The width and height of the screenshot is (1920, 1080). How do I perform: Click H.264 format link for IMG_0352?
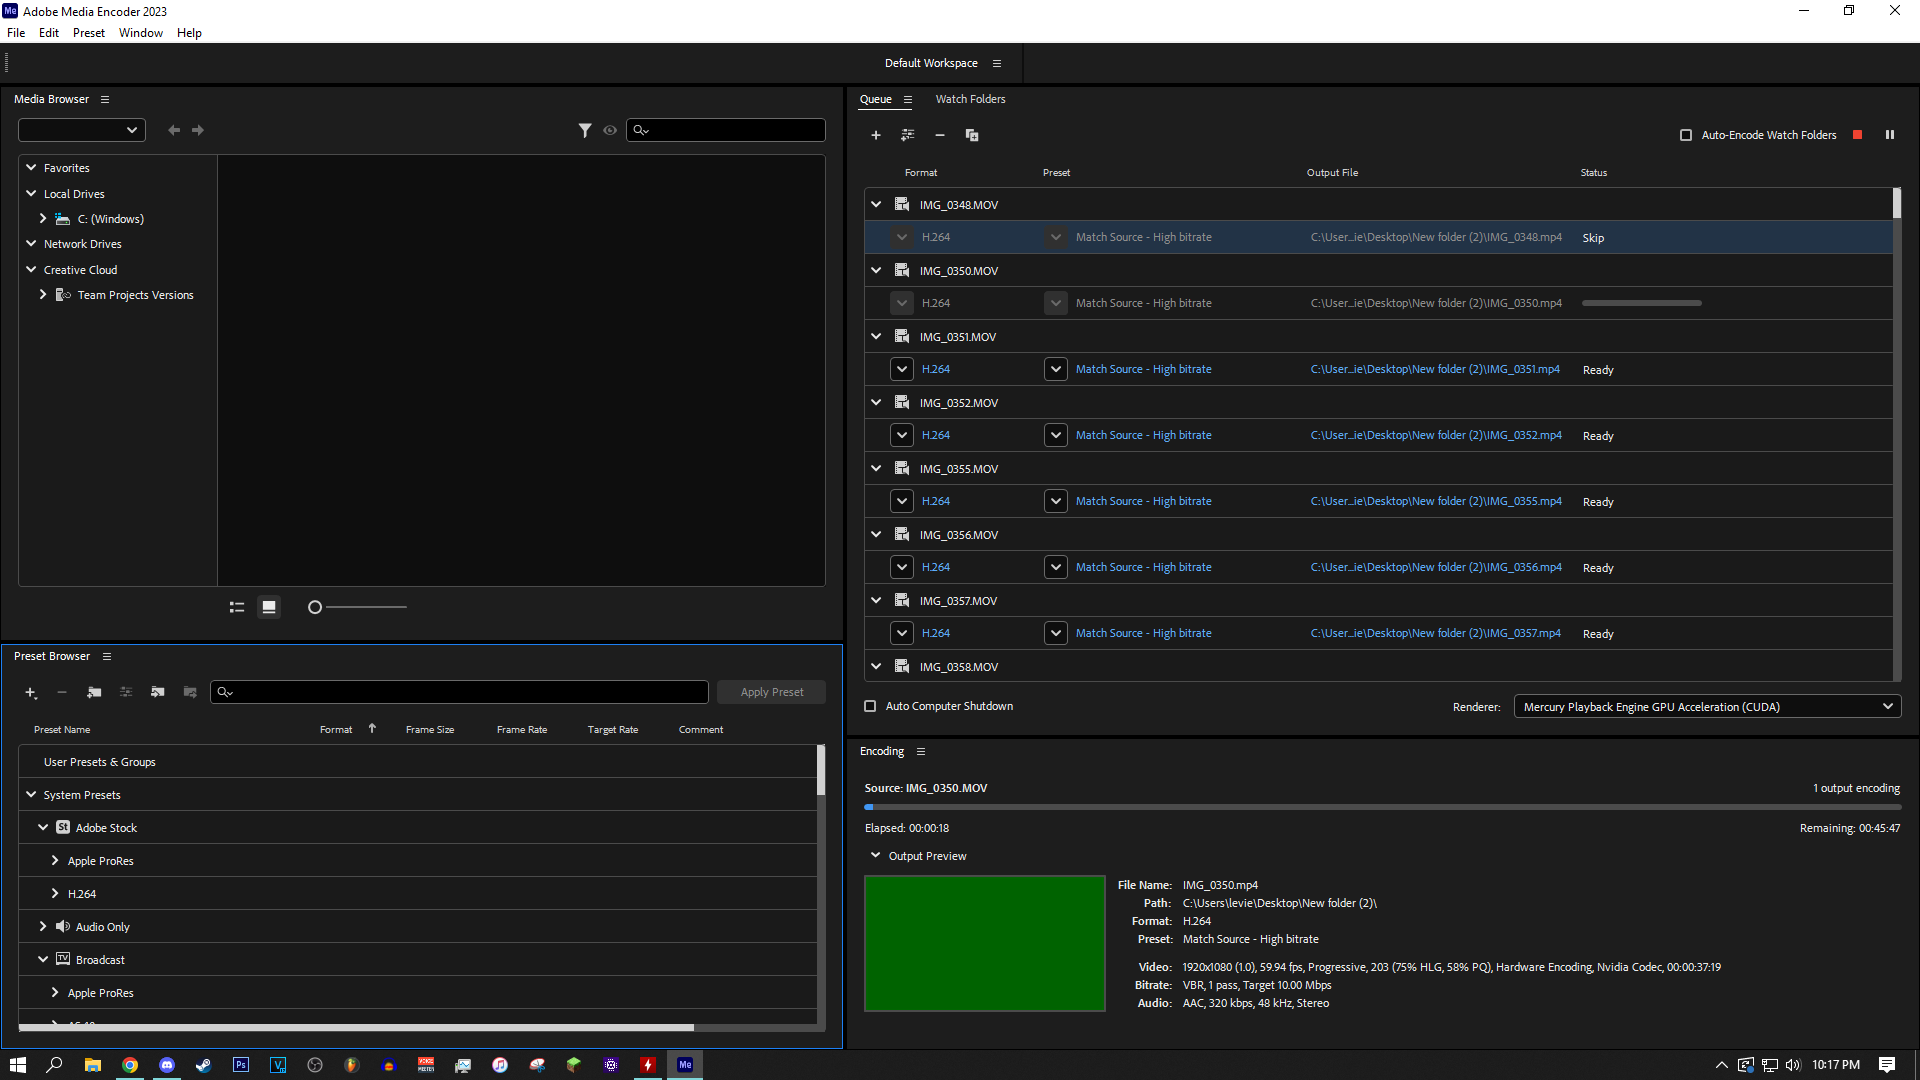click(x=936, y=435)
